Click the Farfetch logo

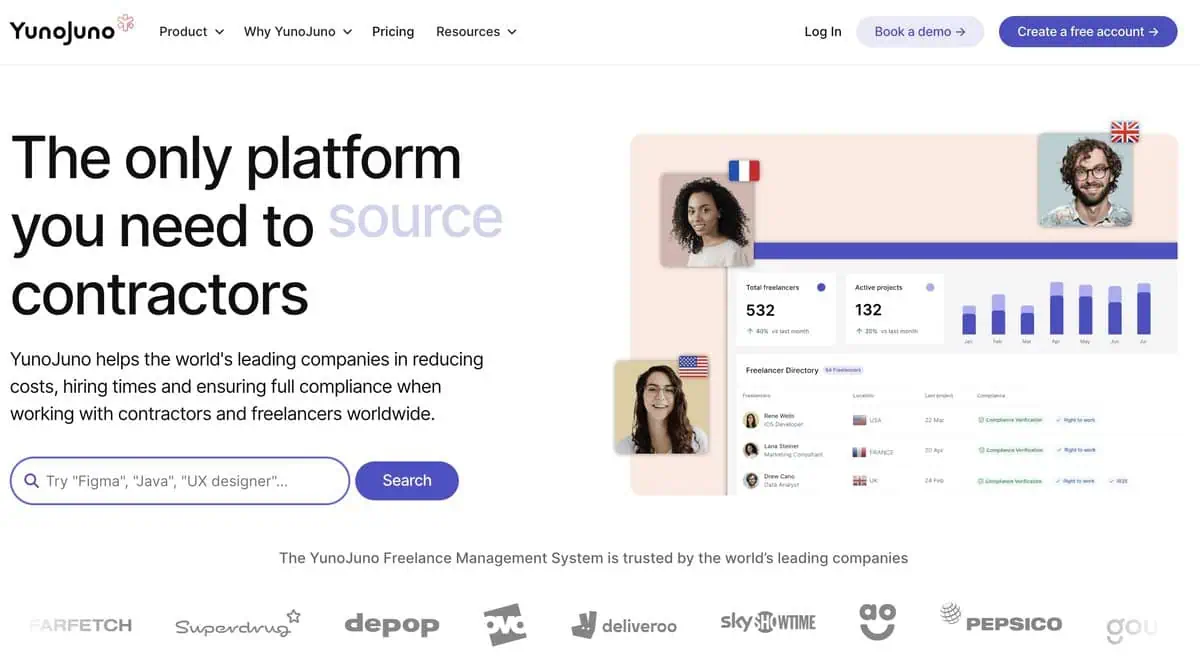pyautogui.click(x=81, y=625)
